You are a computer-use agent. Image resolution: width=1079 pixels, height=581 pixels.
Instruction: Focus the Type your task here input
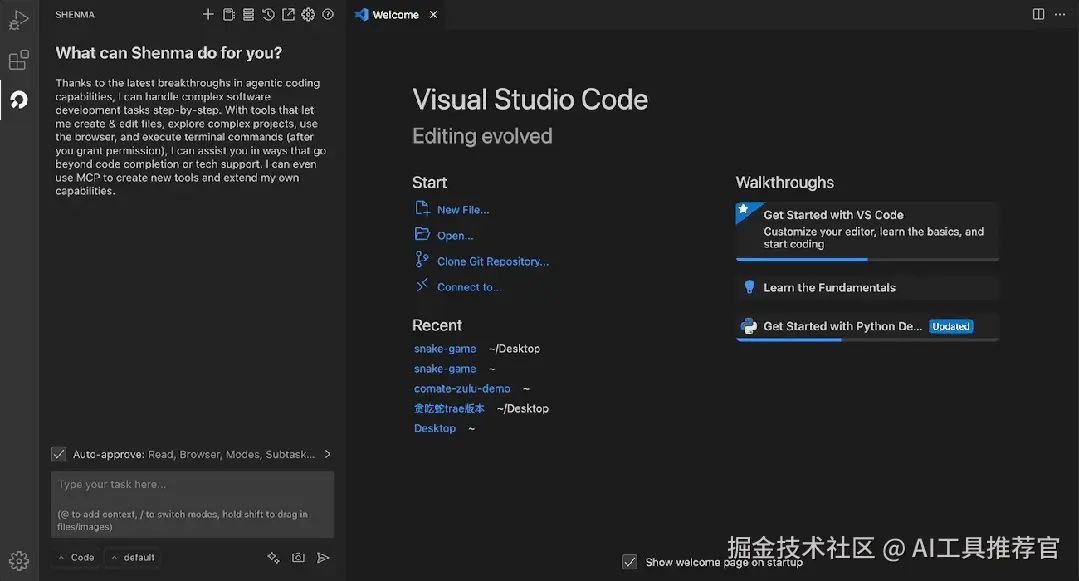point(193,504)
